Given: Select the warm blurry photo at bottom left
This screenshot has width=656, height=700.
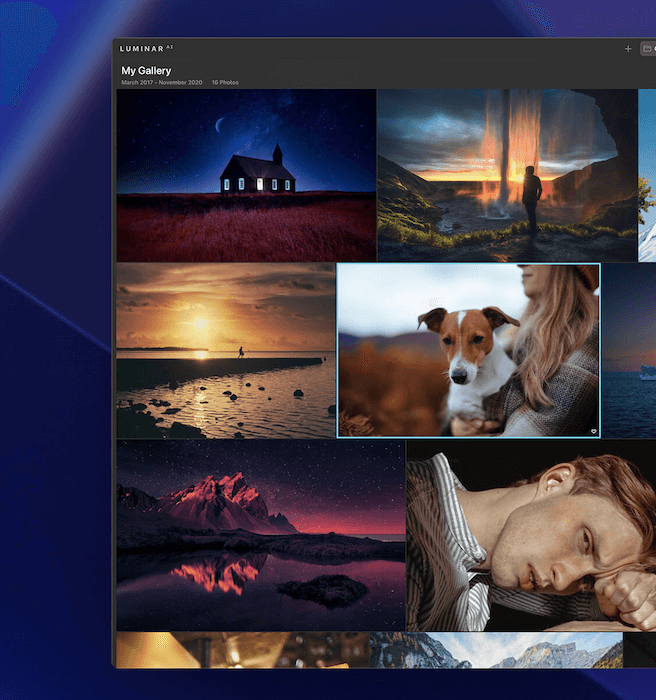Looking at the screenshot, I should pyautogui.click(x=242, y=650).
